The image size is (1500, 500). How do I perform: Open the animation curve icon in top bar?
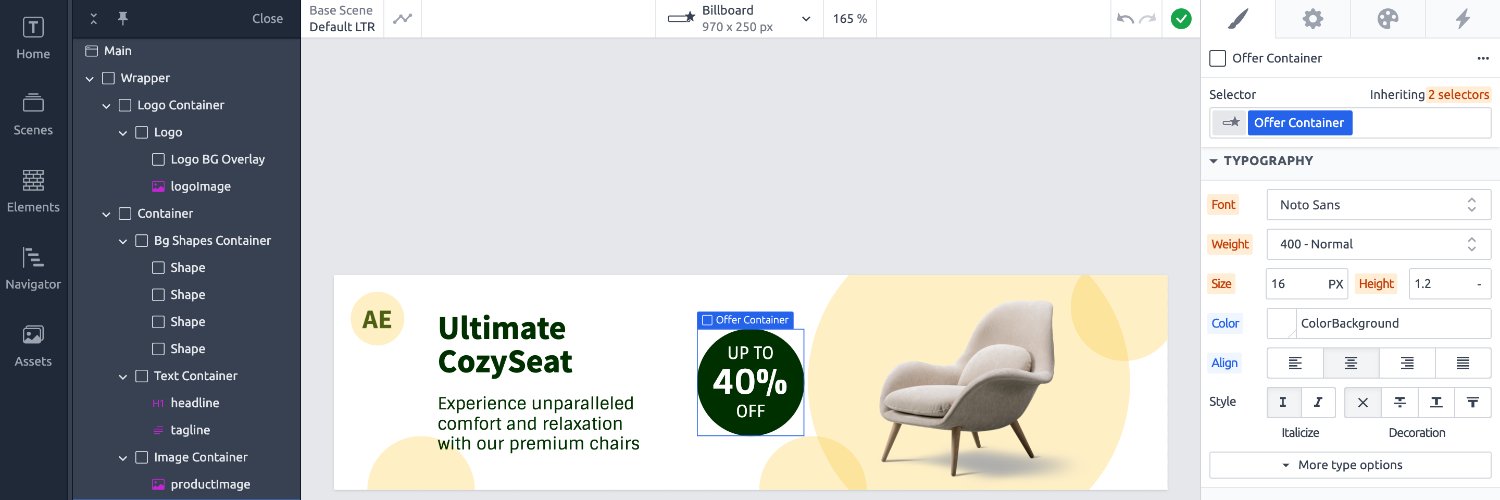coord(401,19)
